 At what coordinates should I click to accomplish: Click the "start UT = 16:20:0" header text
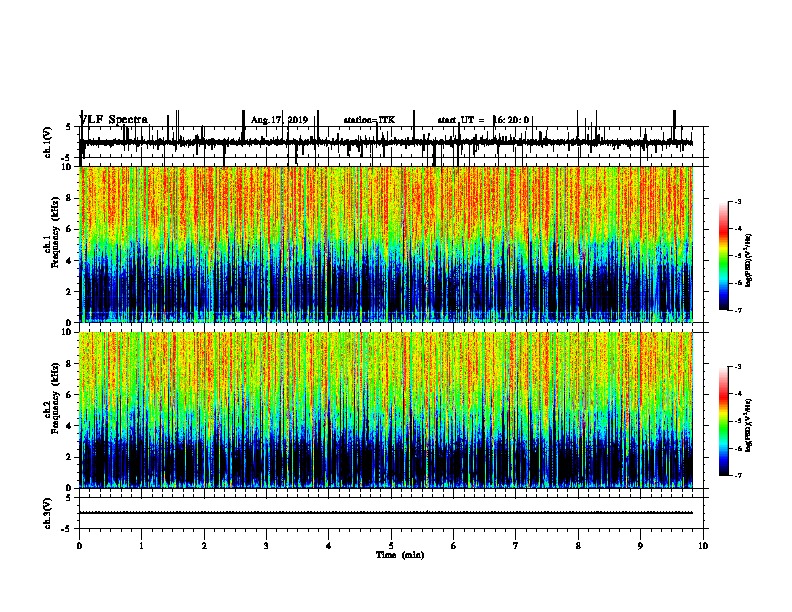click(x=483, y=120)
